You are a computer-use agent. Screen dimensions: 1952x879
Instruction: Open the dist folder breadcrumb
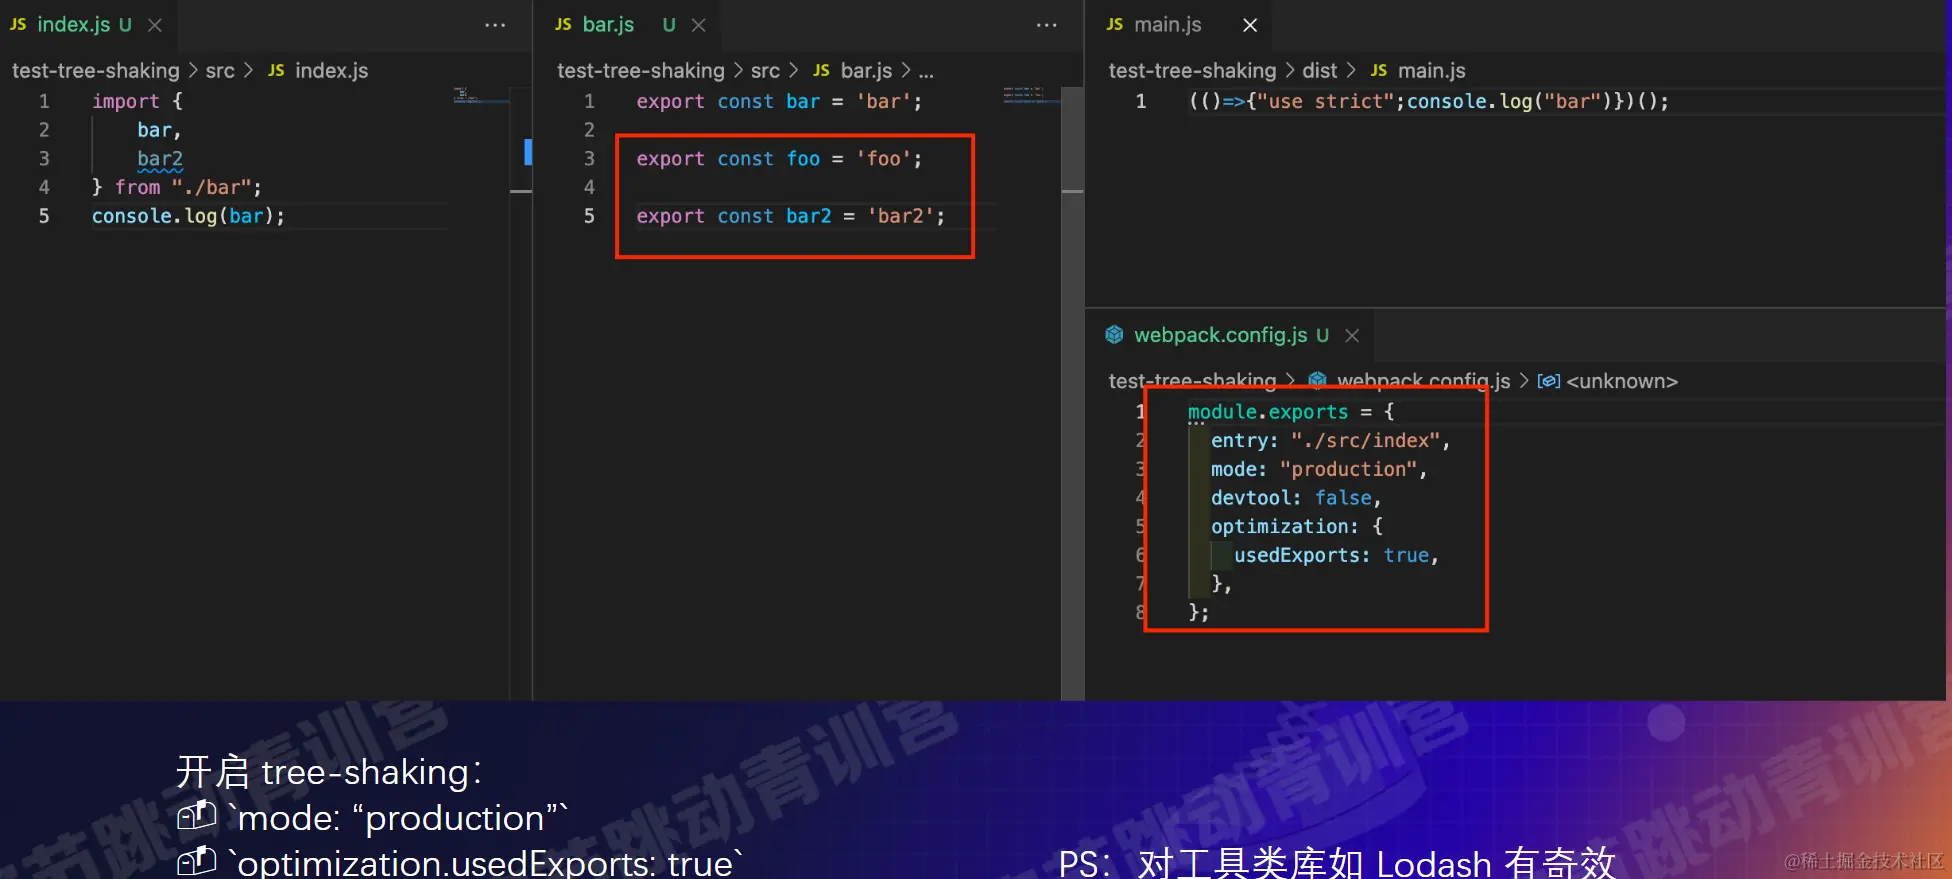tap(1319, 71)
